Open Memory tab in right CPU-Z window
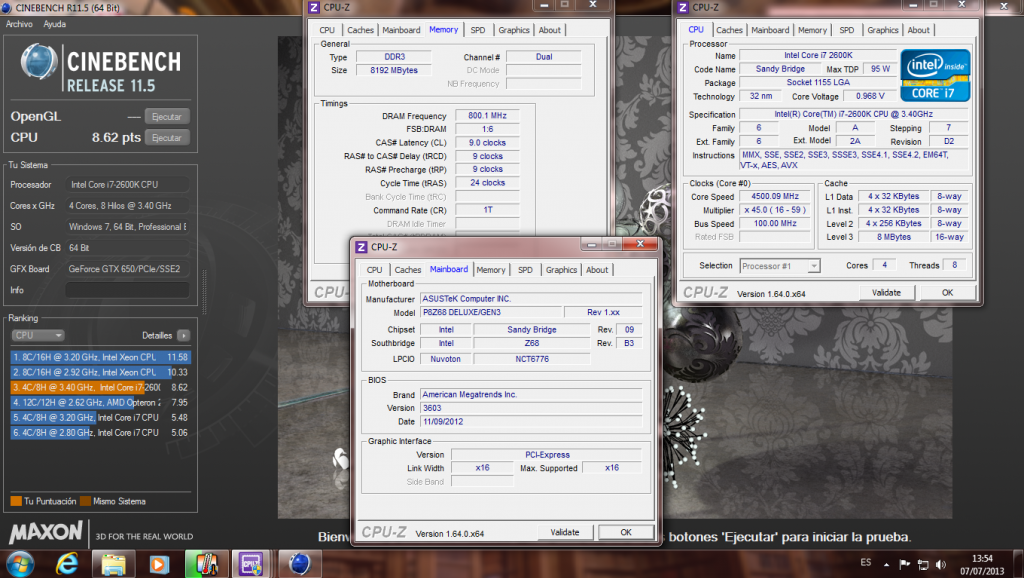This screenshot has height=578, width=1024. (812, 30)
